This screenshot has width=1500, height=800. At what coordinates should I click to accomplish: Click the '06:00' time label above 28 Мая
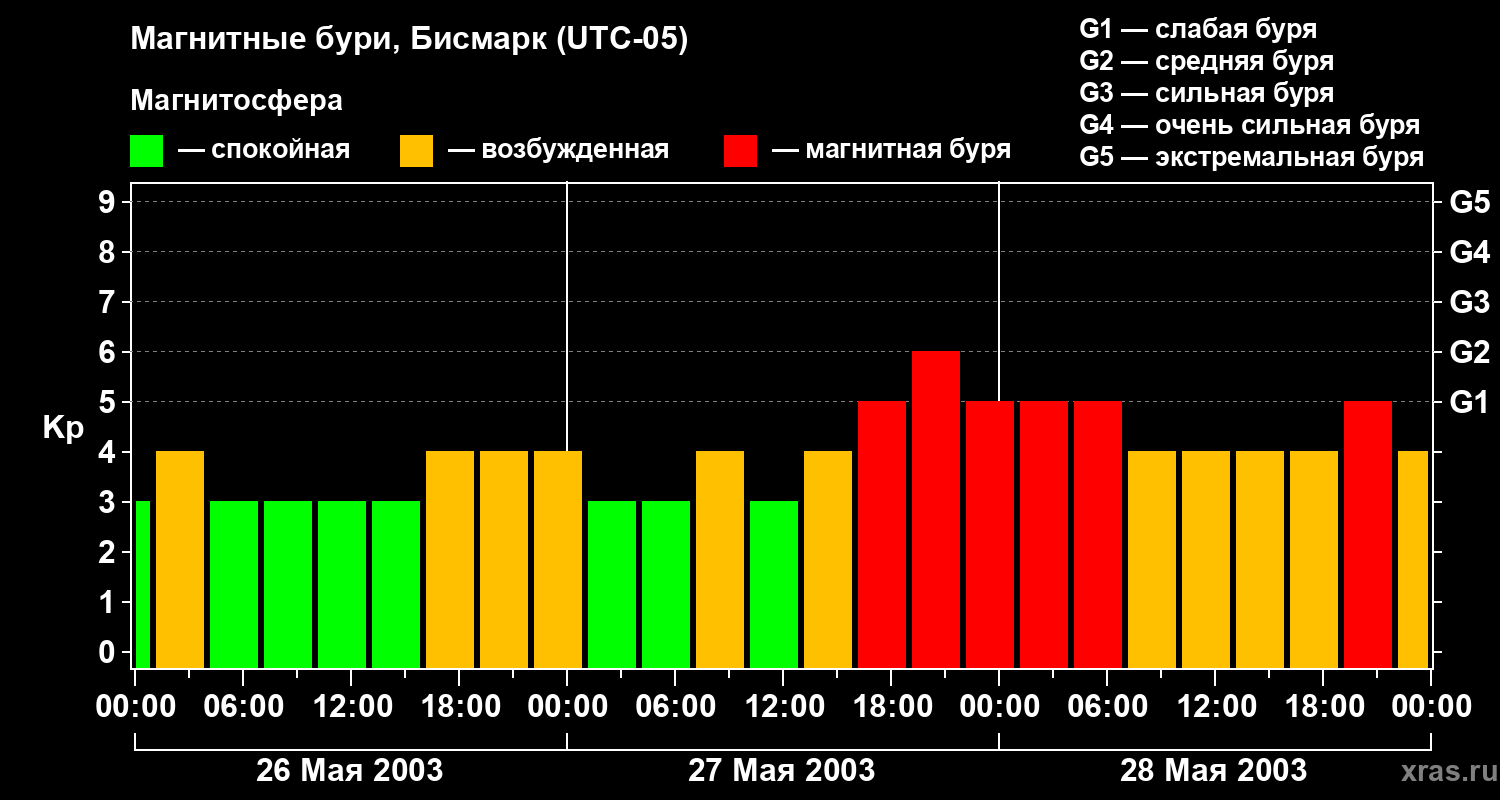1106,707
